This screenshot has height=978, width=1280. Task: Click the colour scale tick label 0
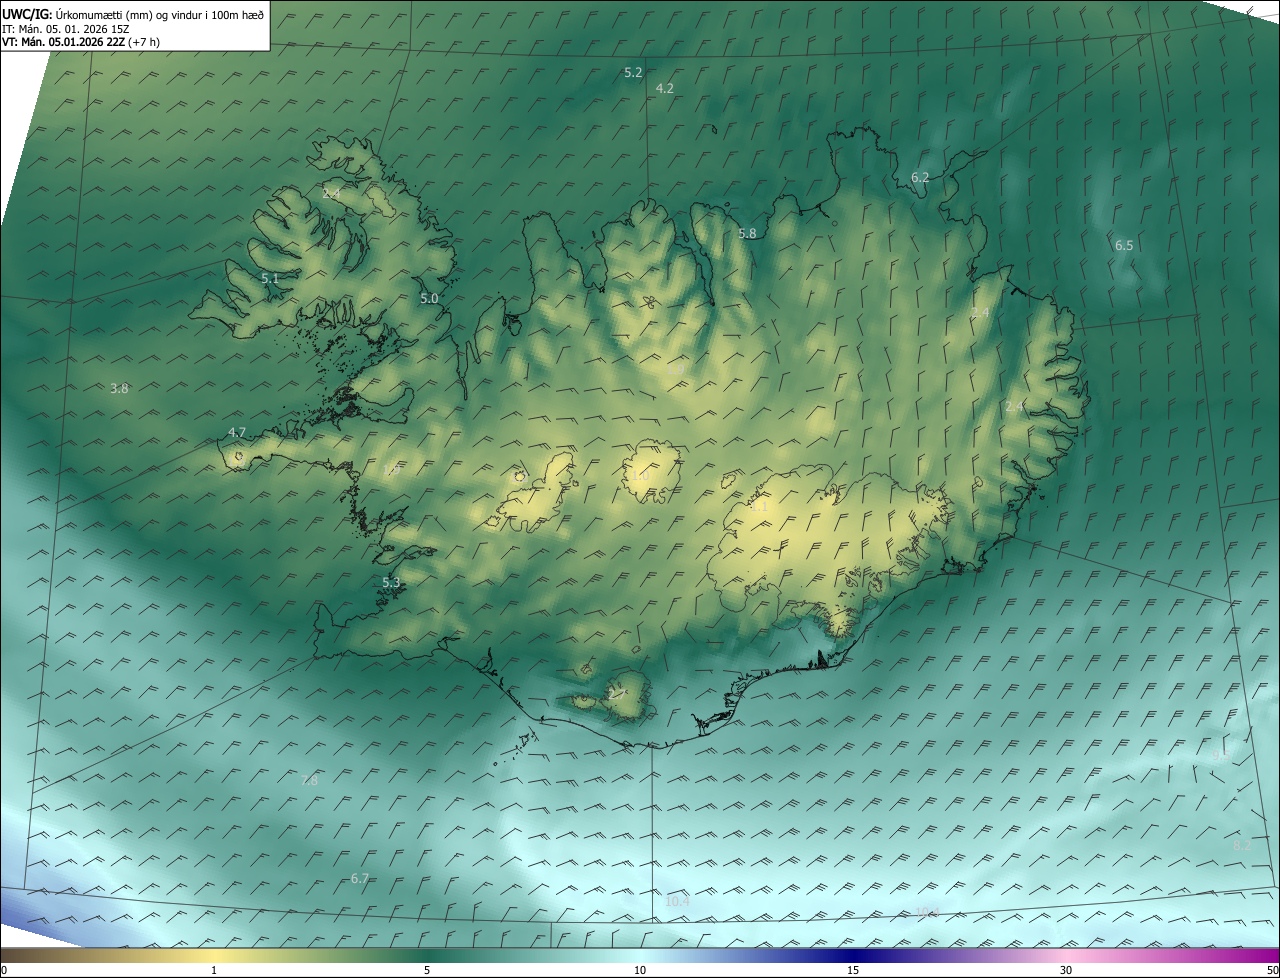(x=4, y=971)
